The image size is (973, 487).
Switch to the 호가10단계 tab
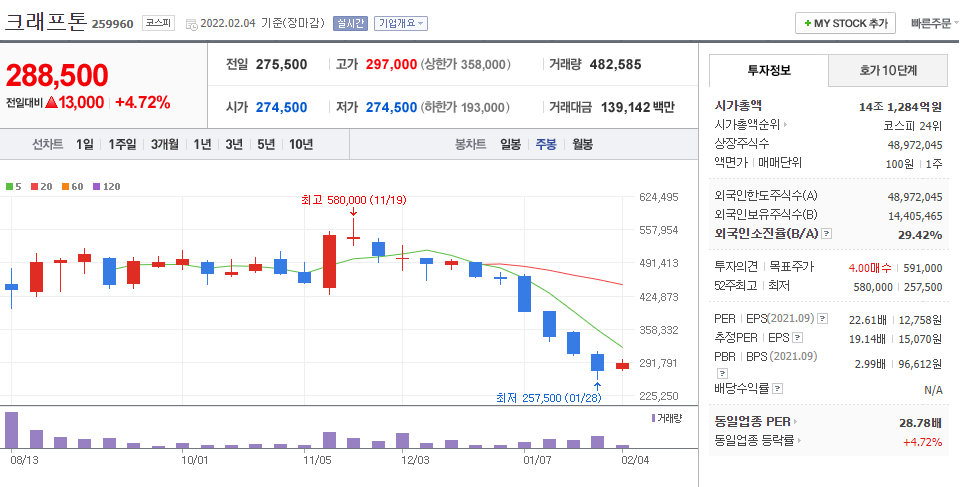[888, 71]
